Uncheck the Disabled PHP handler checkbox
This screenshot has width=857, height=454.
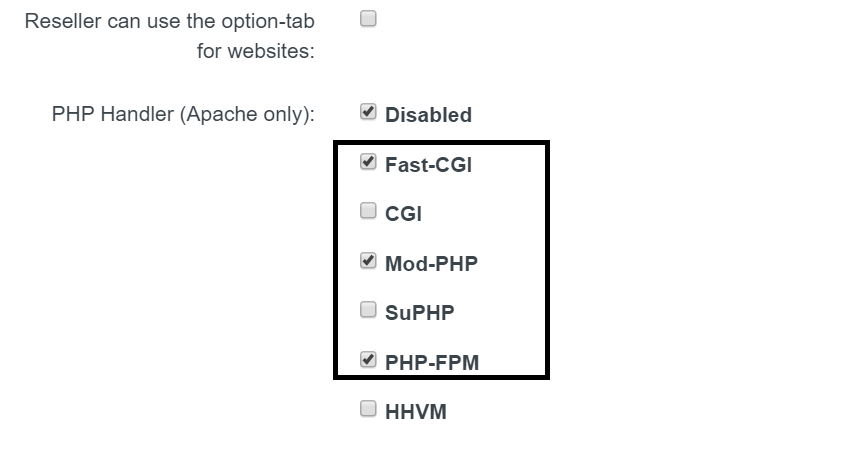point(368,112)
